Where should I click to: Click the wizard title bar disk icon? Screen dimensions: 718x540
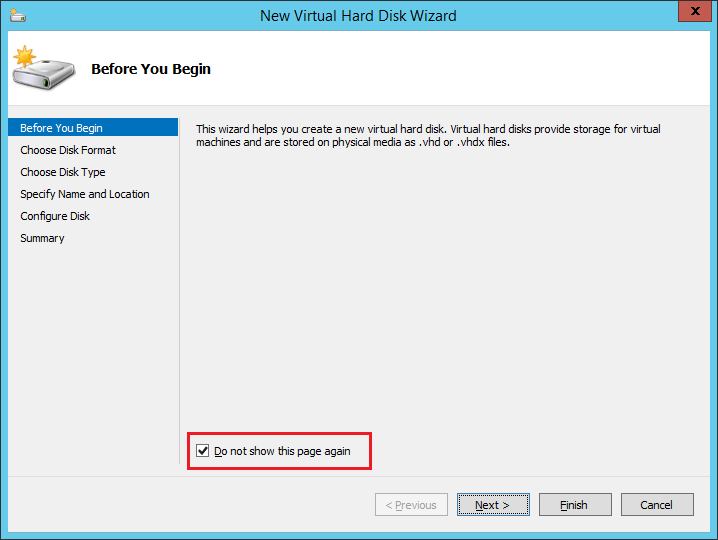[x=18, y=15]
